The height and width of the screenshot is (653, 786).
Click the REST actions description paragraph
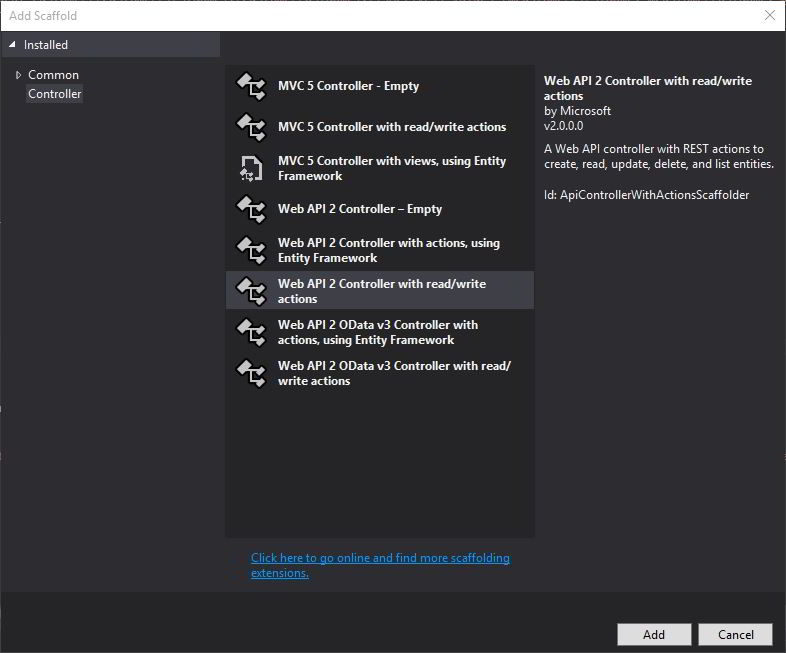[659, 156]
